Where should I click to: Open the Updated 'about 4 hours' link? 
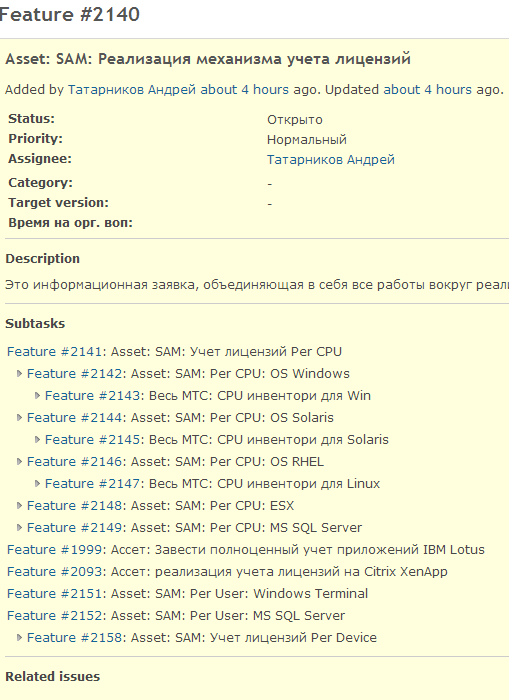pyautogui.click(x=427, y=90)
